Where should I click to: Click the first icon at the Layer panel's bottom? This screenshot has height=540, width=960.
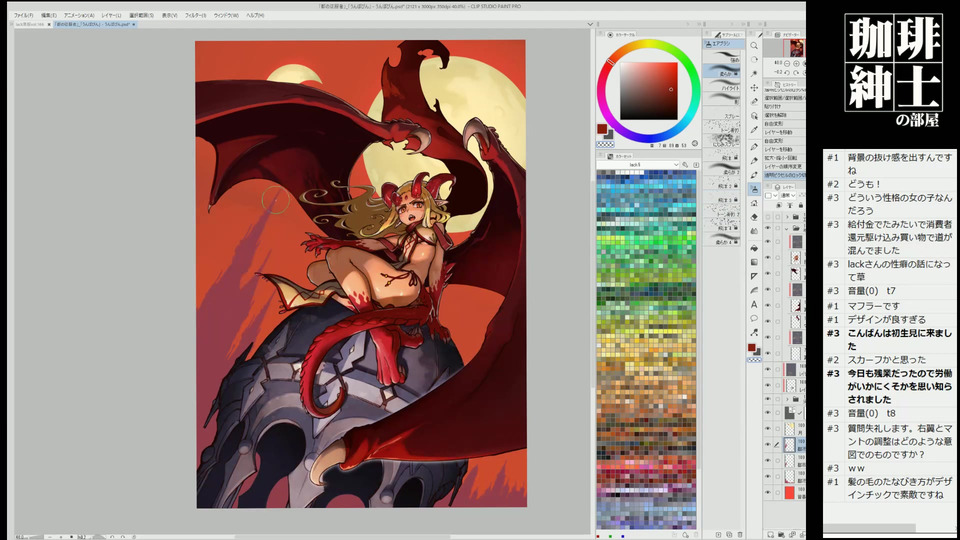coord(771,534)
